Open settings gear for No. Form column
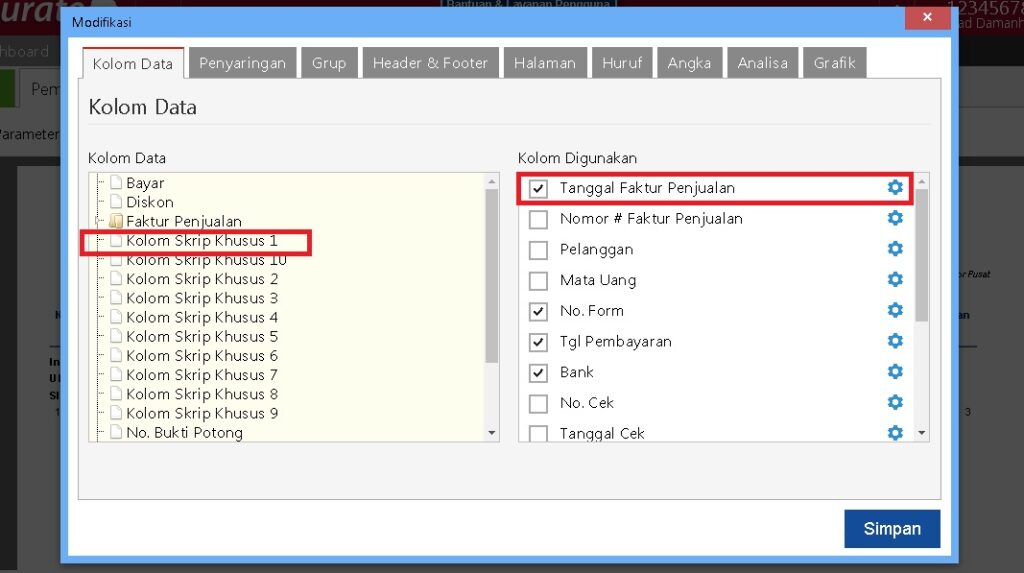The image size is (1024, 573). 895,310
